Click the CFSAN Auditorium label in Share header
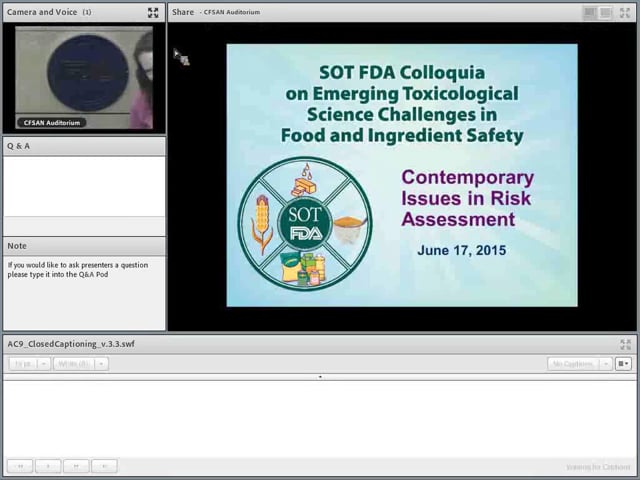The height and width of the screenshot is (480, 640). coord(231,12)
